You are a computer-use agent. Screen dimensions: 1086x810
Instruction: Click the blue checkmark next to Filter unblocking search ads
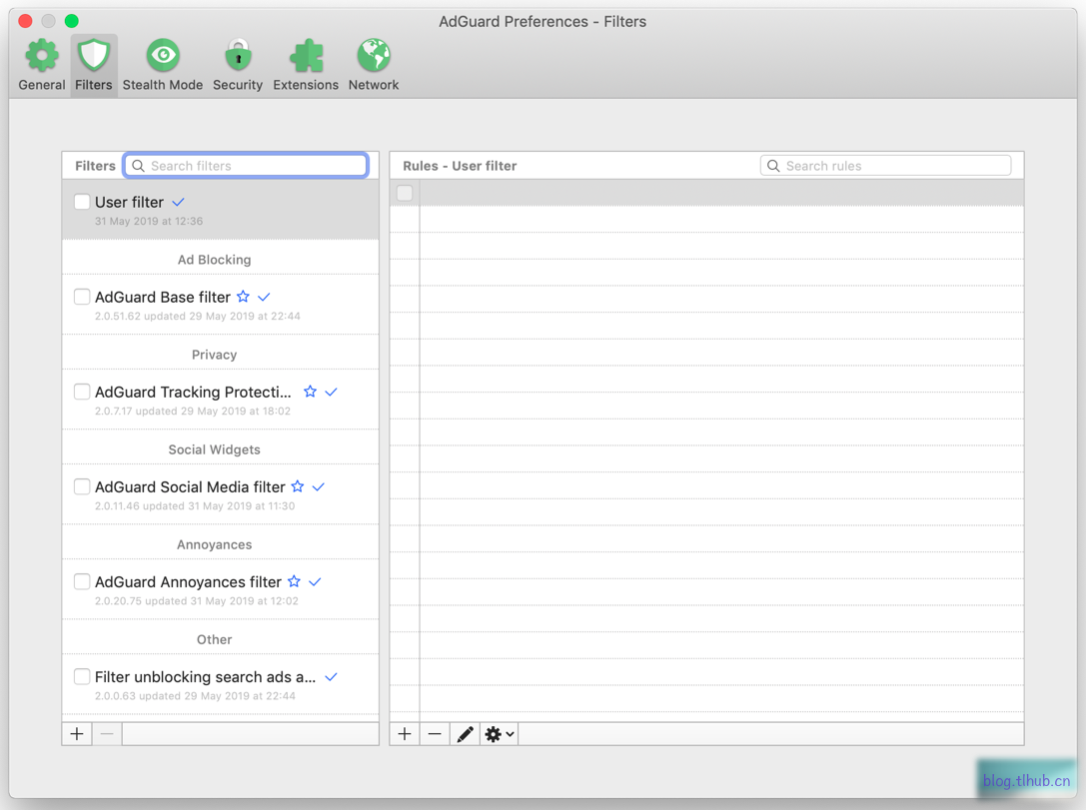point(331,676)
